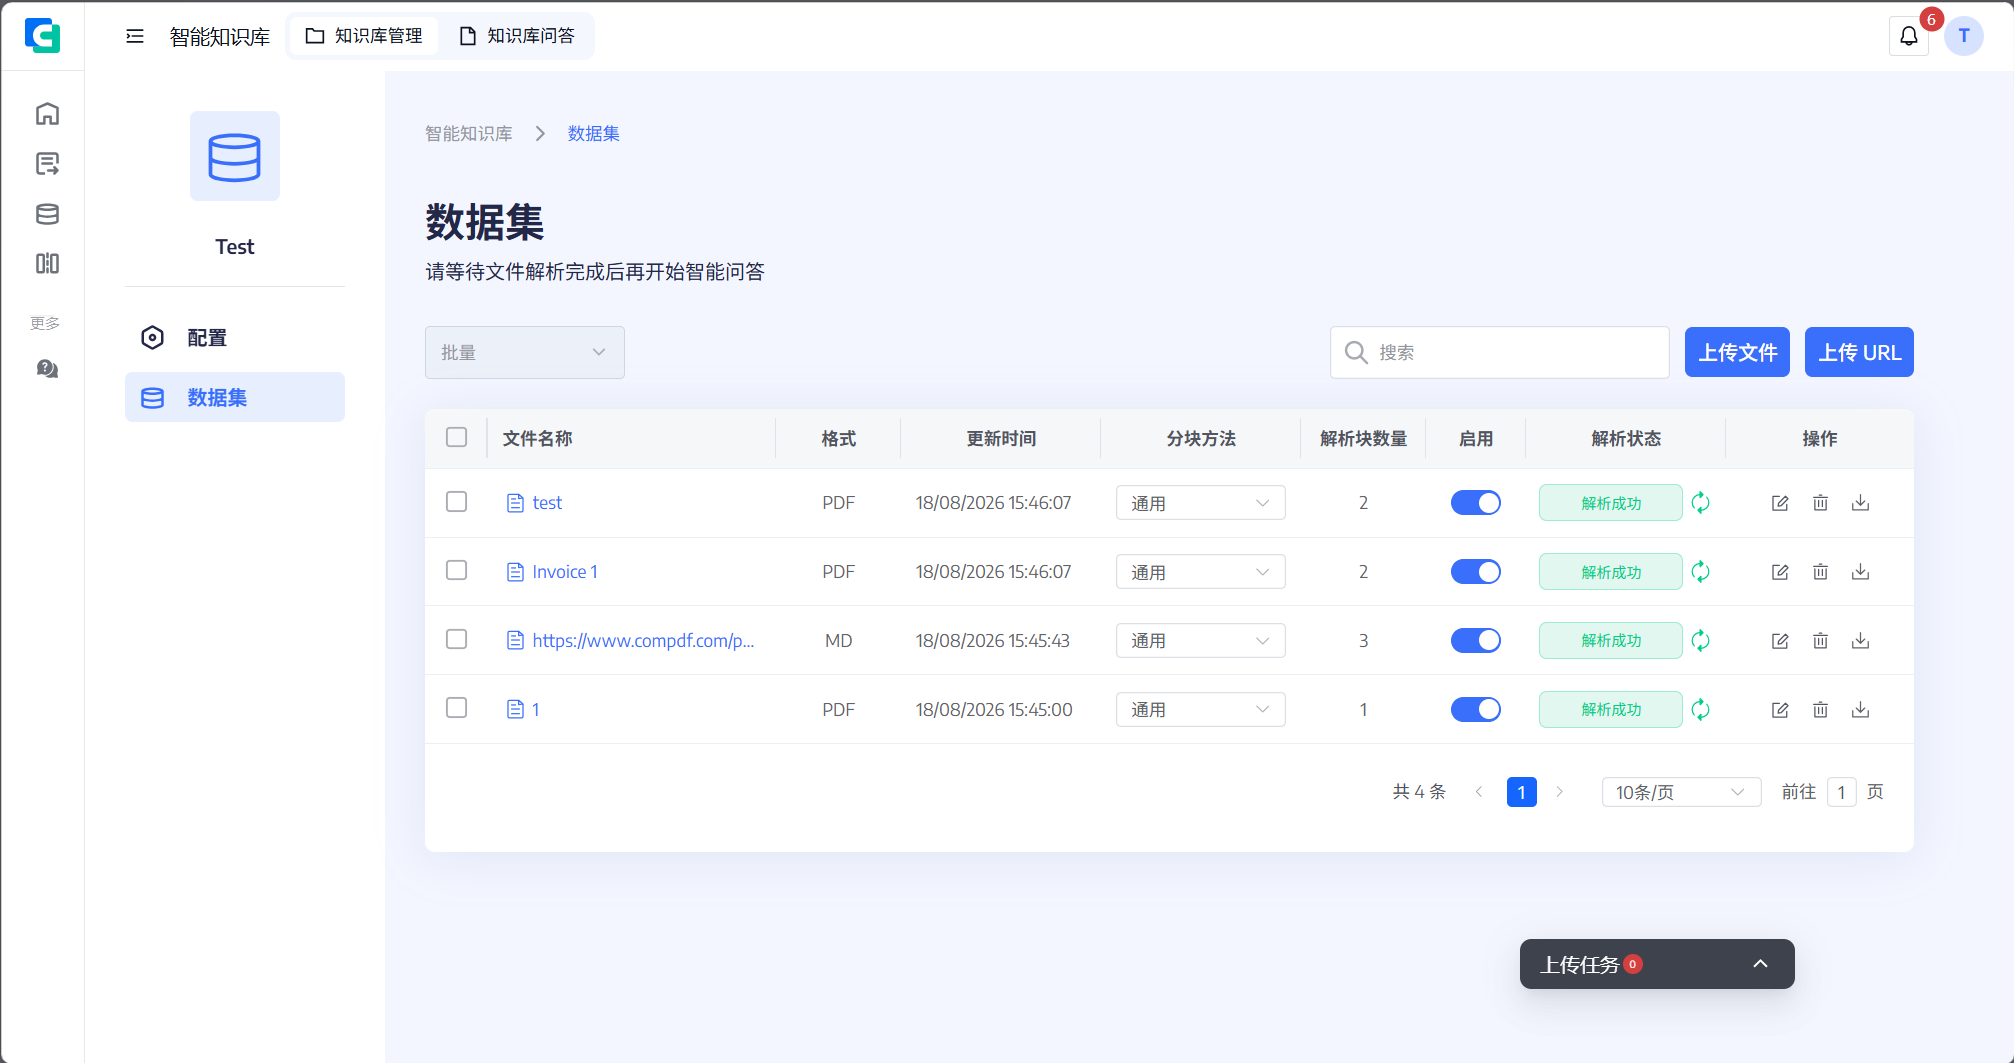The height and width of the screenshot is (1063, 2014).
Task: Select page 1 in pagination
Action: coord(1522,792)
